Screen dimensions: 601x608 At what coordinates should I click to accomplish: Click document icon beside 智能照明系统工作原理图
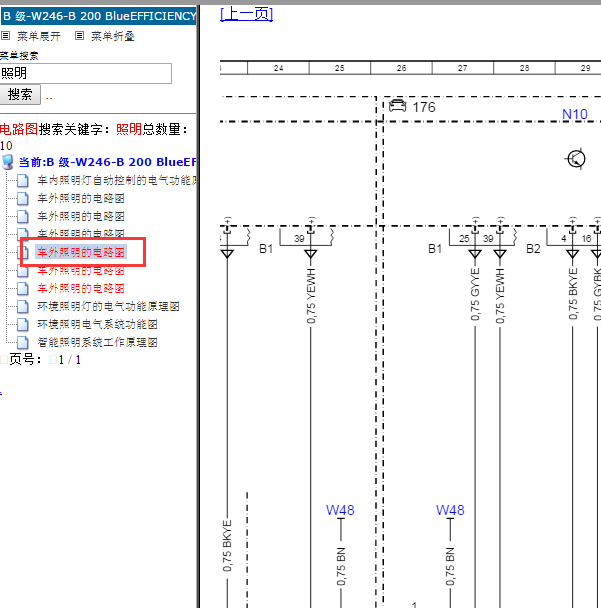(x=22, y=342)
